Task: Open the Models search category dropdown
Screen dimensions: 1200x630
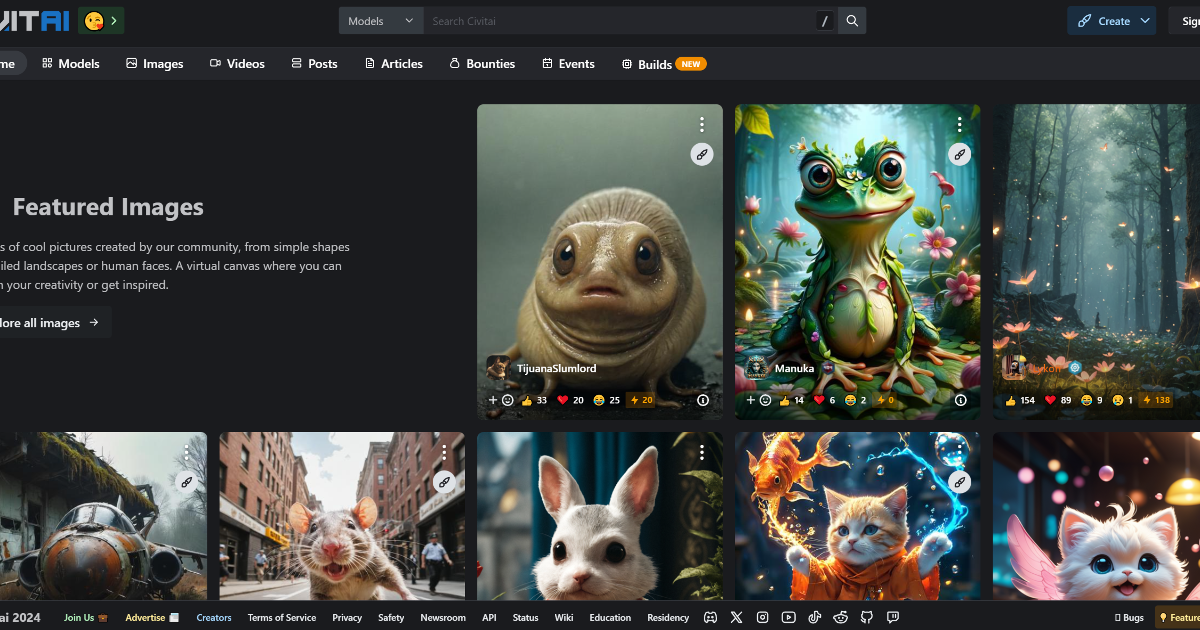Action: [x=380, y=21]
